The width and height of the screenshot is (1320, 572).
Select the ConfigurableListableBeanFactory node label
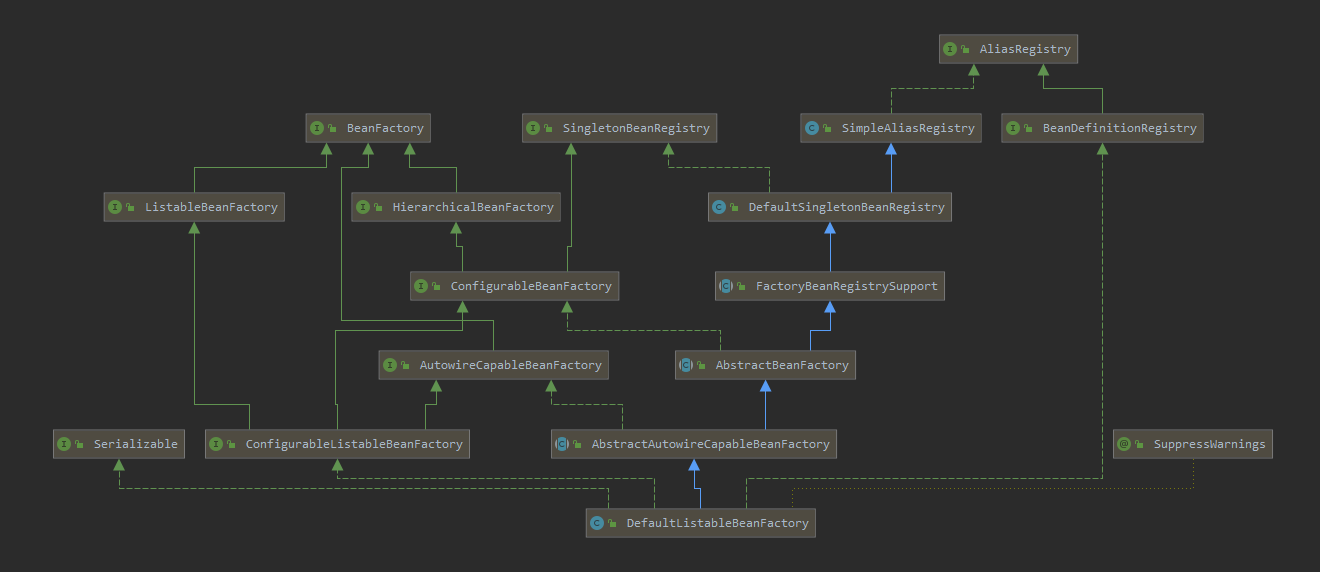tap(354, 444)
